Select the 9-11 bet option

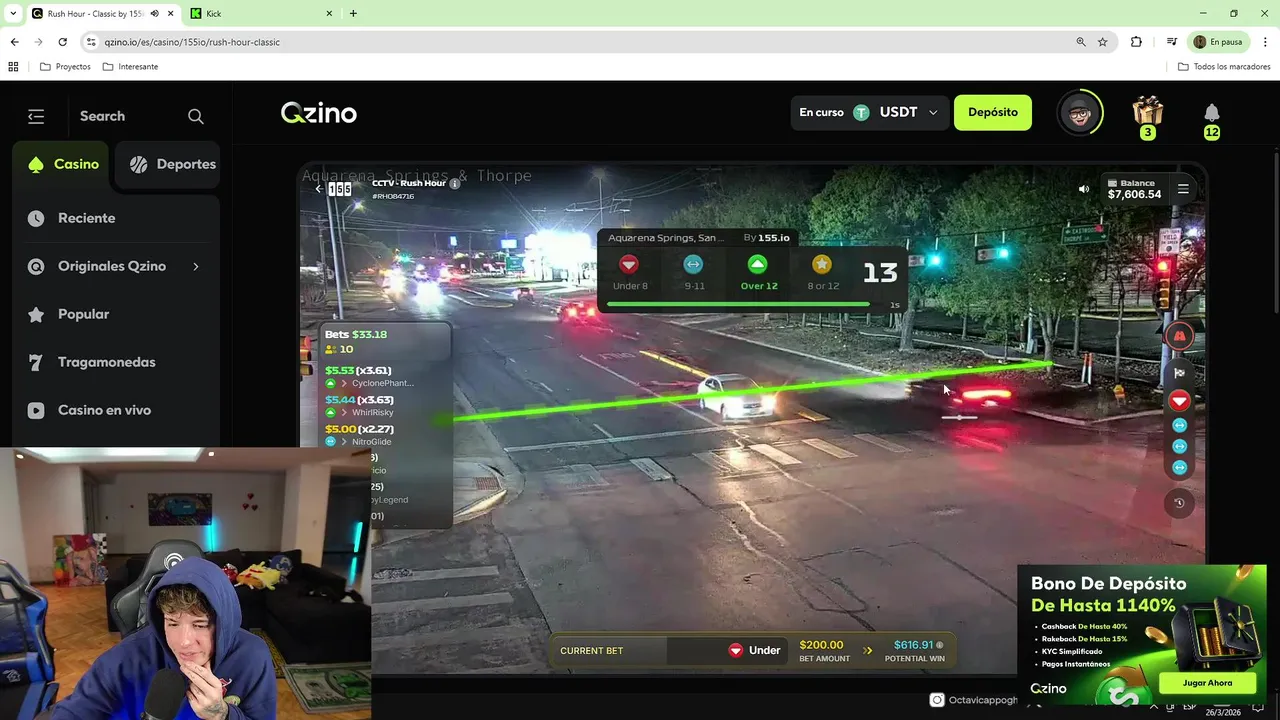[x=694, y=272]
